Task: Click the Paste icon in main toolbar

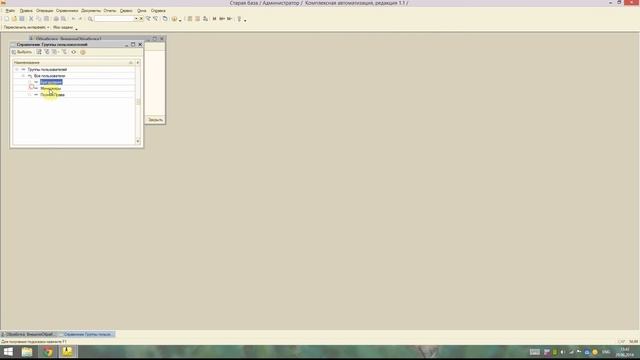Action: pyautogui.click(x=47, y=19)
